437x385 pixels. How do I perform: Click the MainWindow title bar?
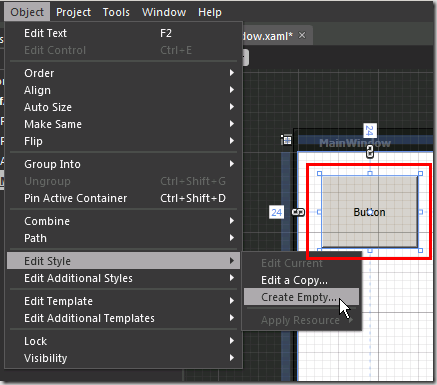(365, 143)
